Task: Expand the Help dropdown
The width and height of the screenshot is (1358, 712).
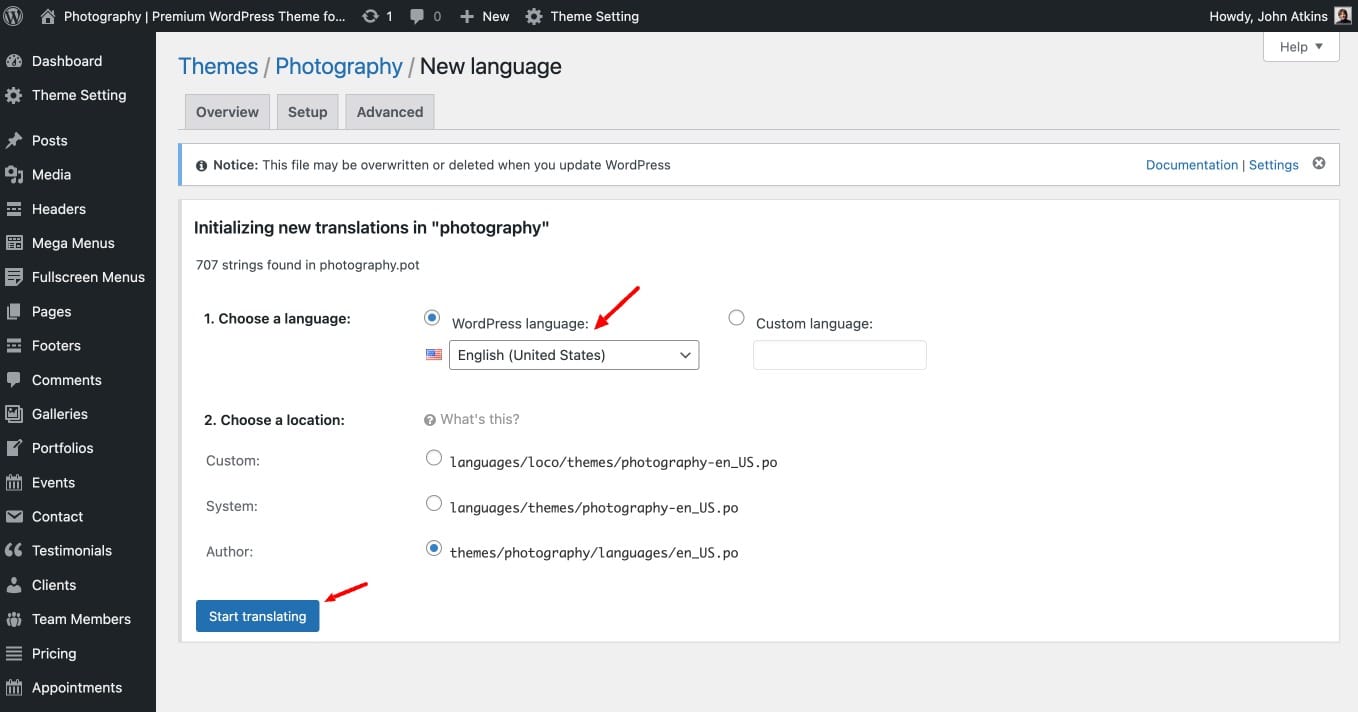Action: 1301,47
